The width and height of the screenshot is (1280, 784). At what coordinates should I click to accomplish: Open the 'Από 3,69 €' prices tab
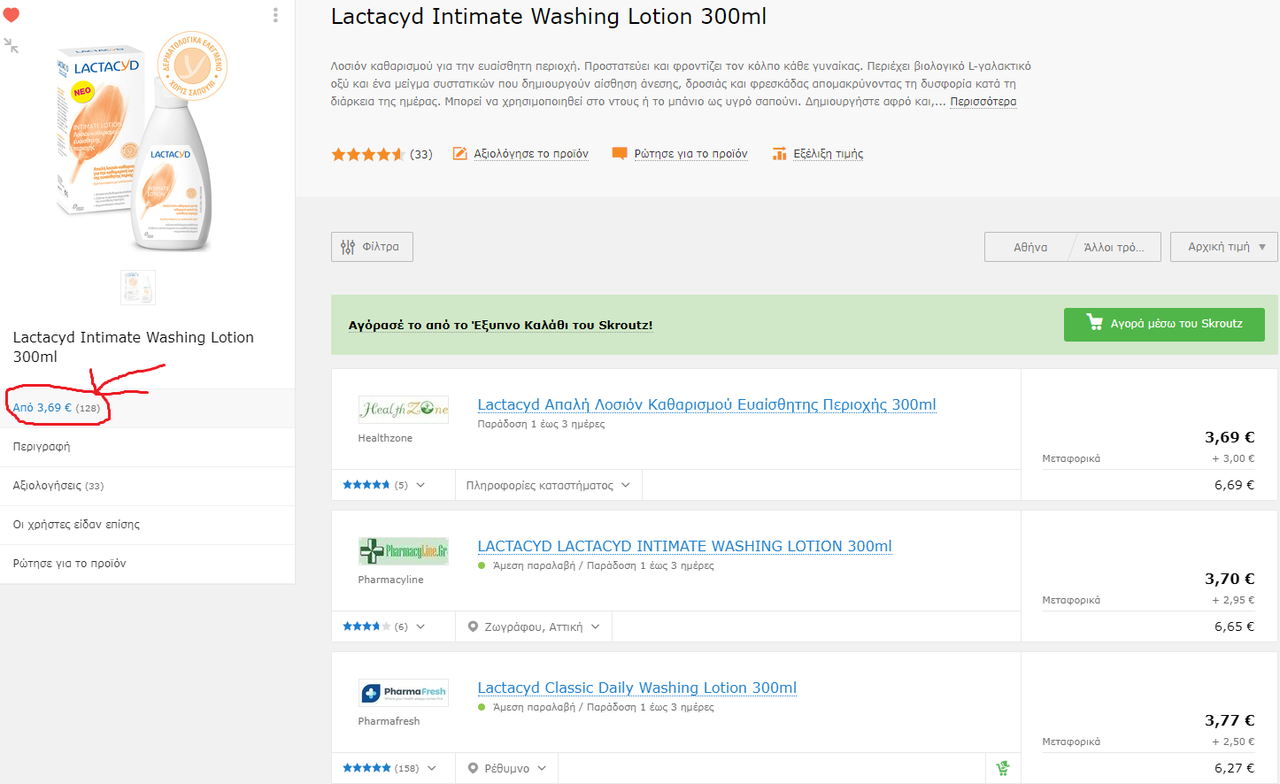point(147,408)
